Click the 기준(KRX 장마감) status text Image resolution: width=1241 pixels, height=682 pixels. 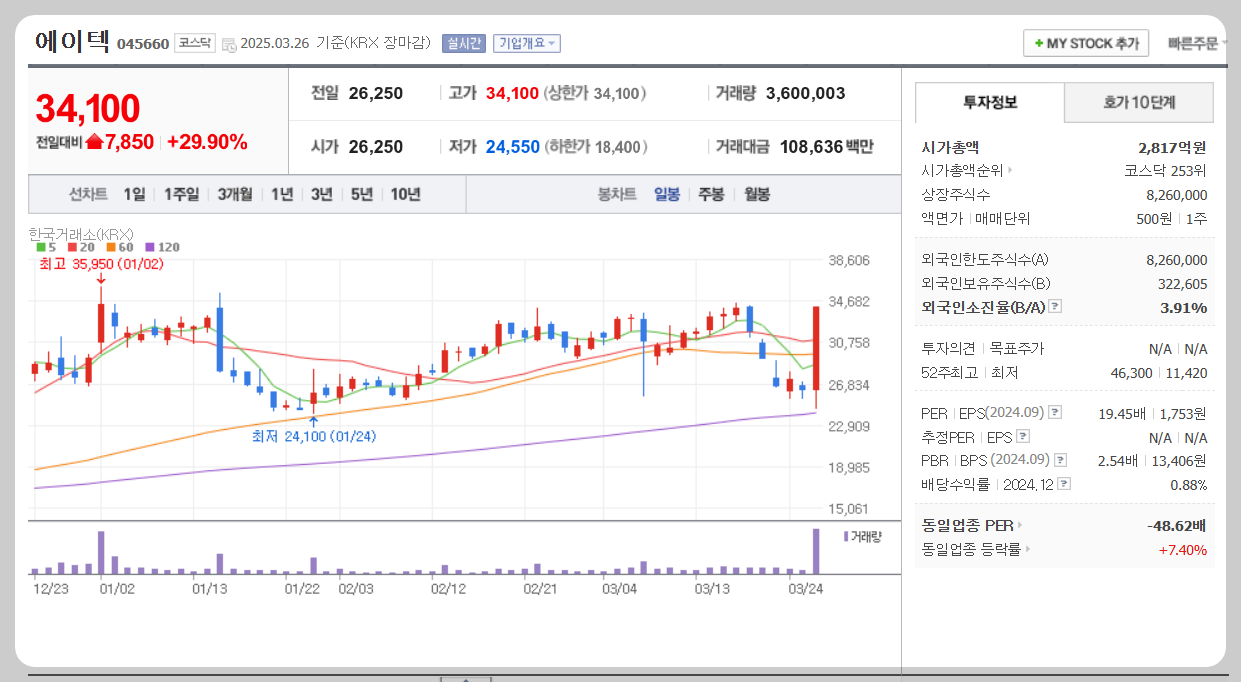point(374,43)
